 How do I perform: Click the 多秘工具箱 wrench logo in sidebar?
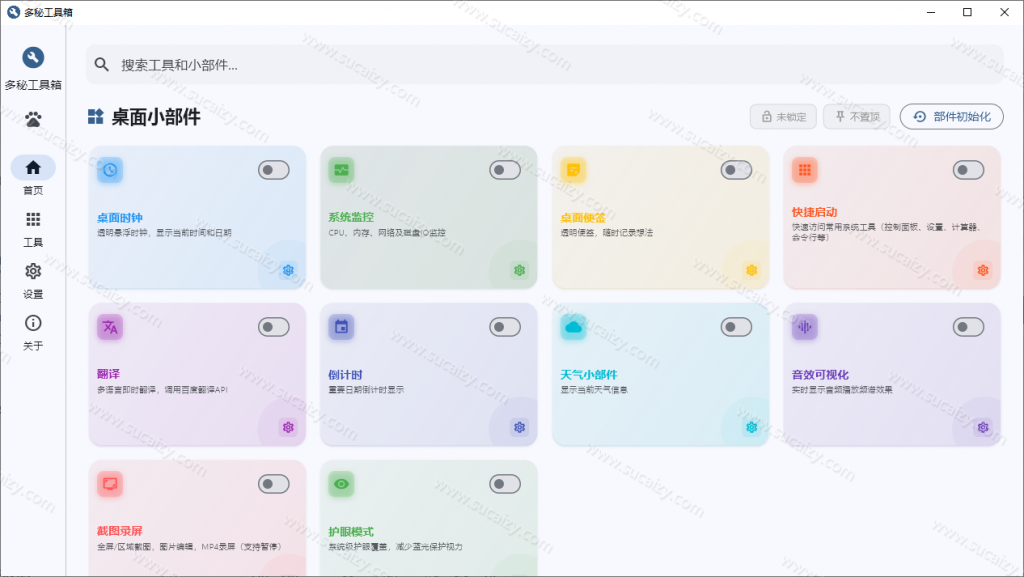pyautogui.click(x=33, y=57)
